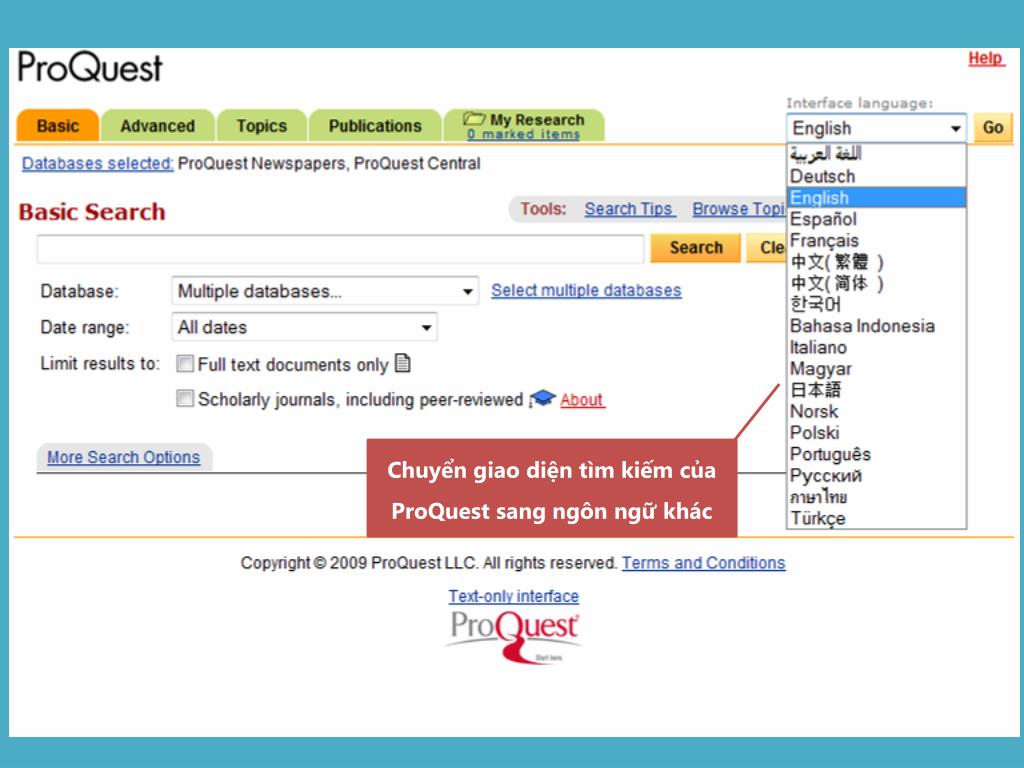The image size is (1024, 768).
Task: Select Français from the language list
Action: pyautogui.click(x=876, y=240)
